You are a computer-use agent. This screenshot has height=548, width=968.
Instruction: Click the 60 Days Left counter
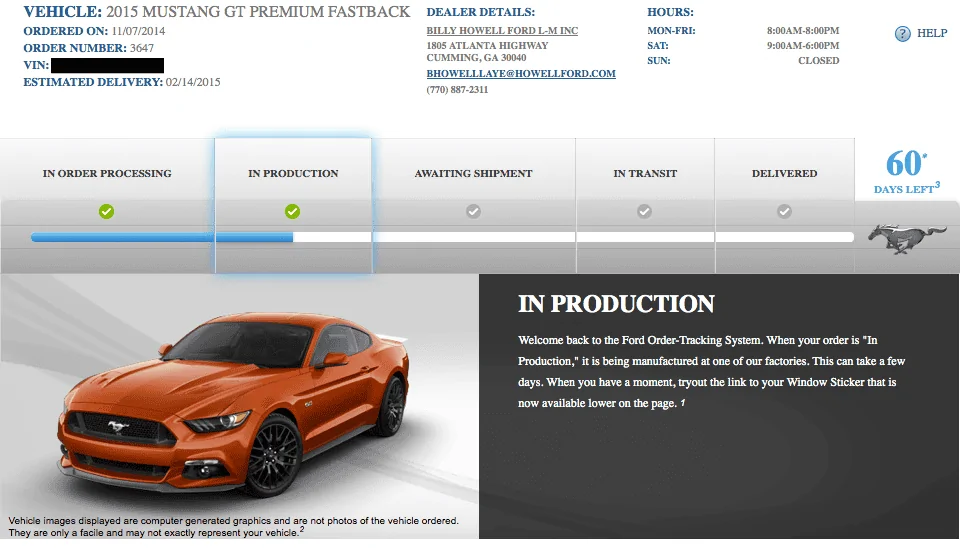coord(906,172)
